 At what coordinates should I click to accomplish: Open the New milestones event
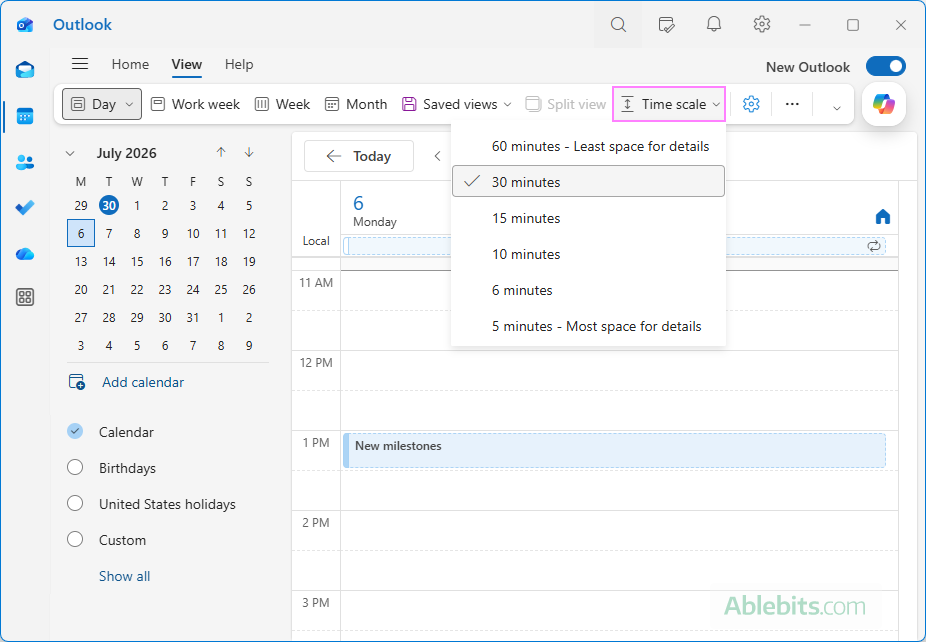pos(614,450)
